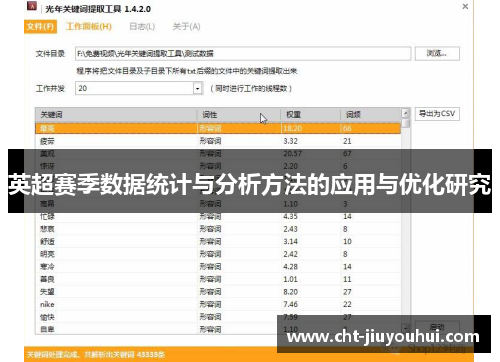Click the 浏览... browse button

[x=437, y=53]
